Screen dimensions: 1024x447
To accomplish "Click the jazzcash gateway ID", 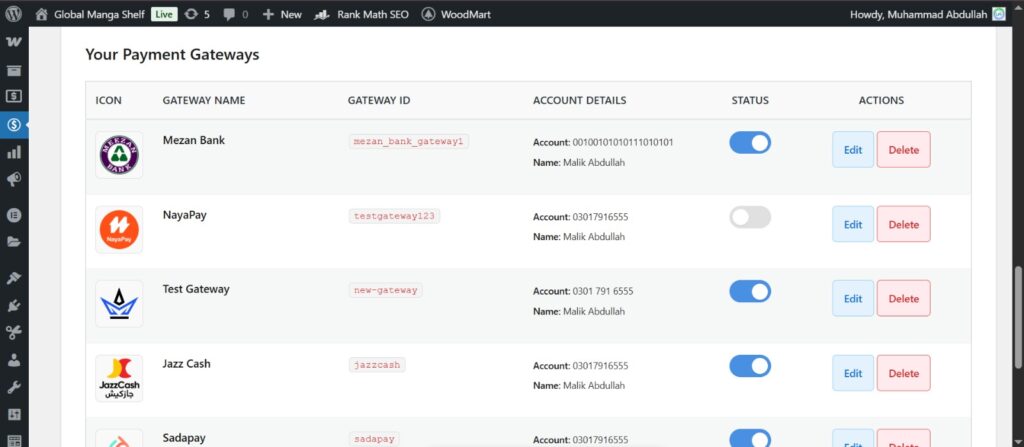I will 377,365.
